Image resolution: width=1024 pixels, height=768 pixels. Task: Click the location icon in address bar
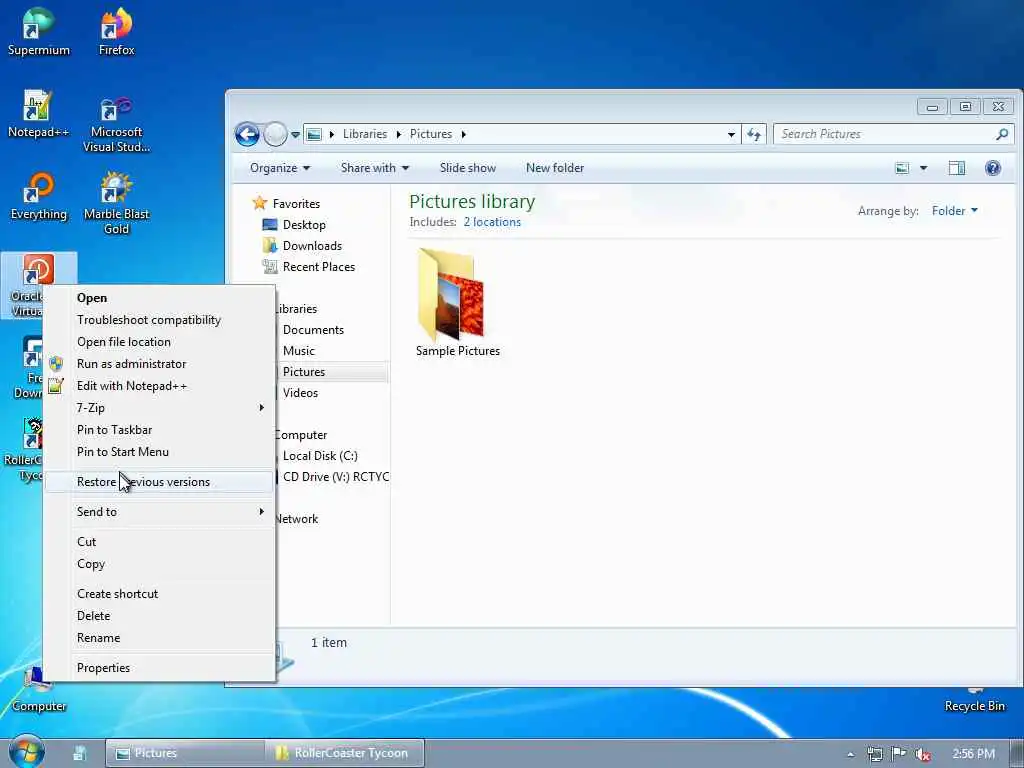[314, 135]
